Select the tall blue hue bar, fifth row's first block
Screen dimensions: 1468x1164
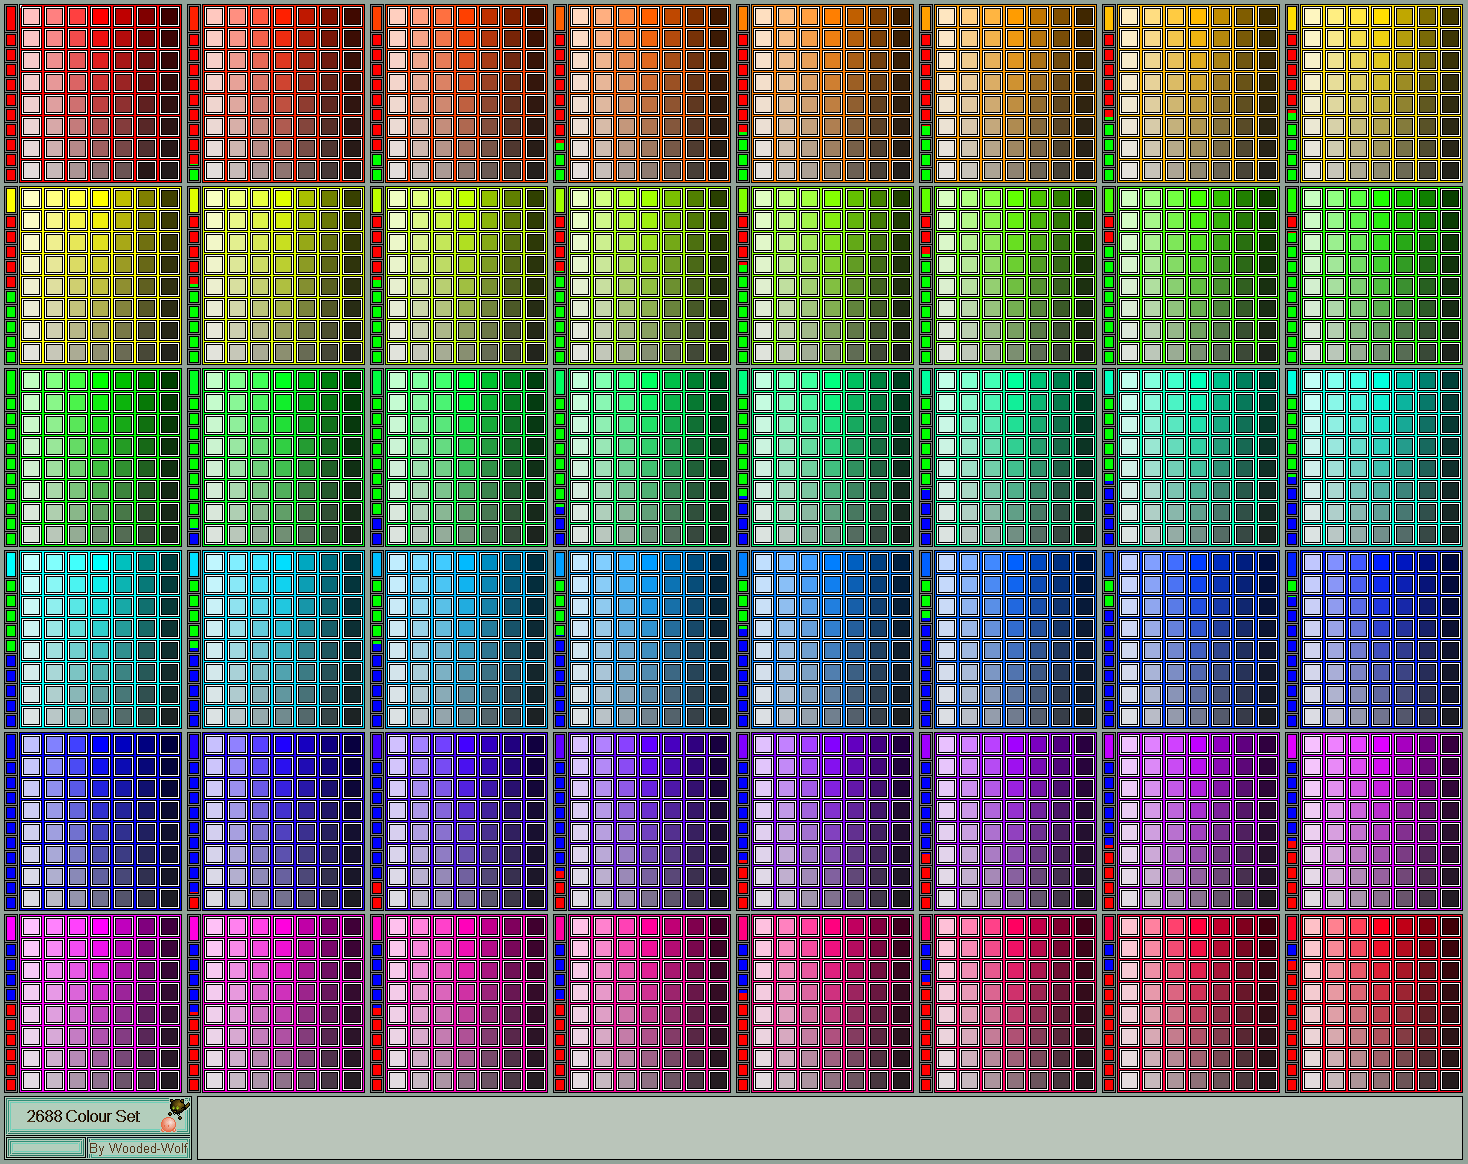click(x=11, y=747)
